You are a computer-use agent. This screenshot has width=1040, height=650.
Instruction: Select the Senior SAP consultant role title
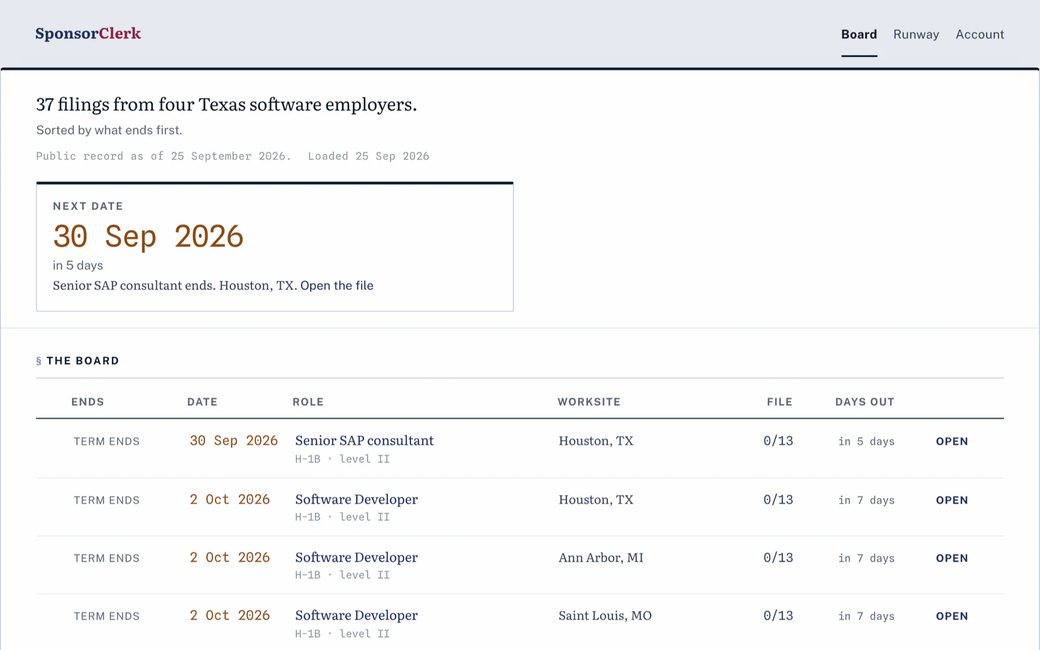point(364,441)
